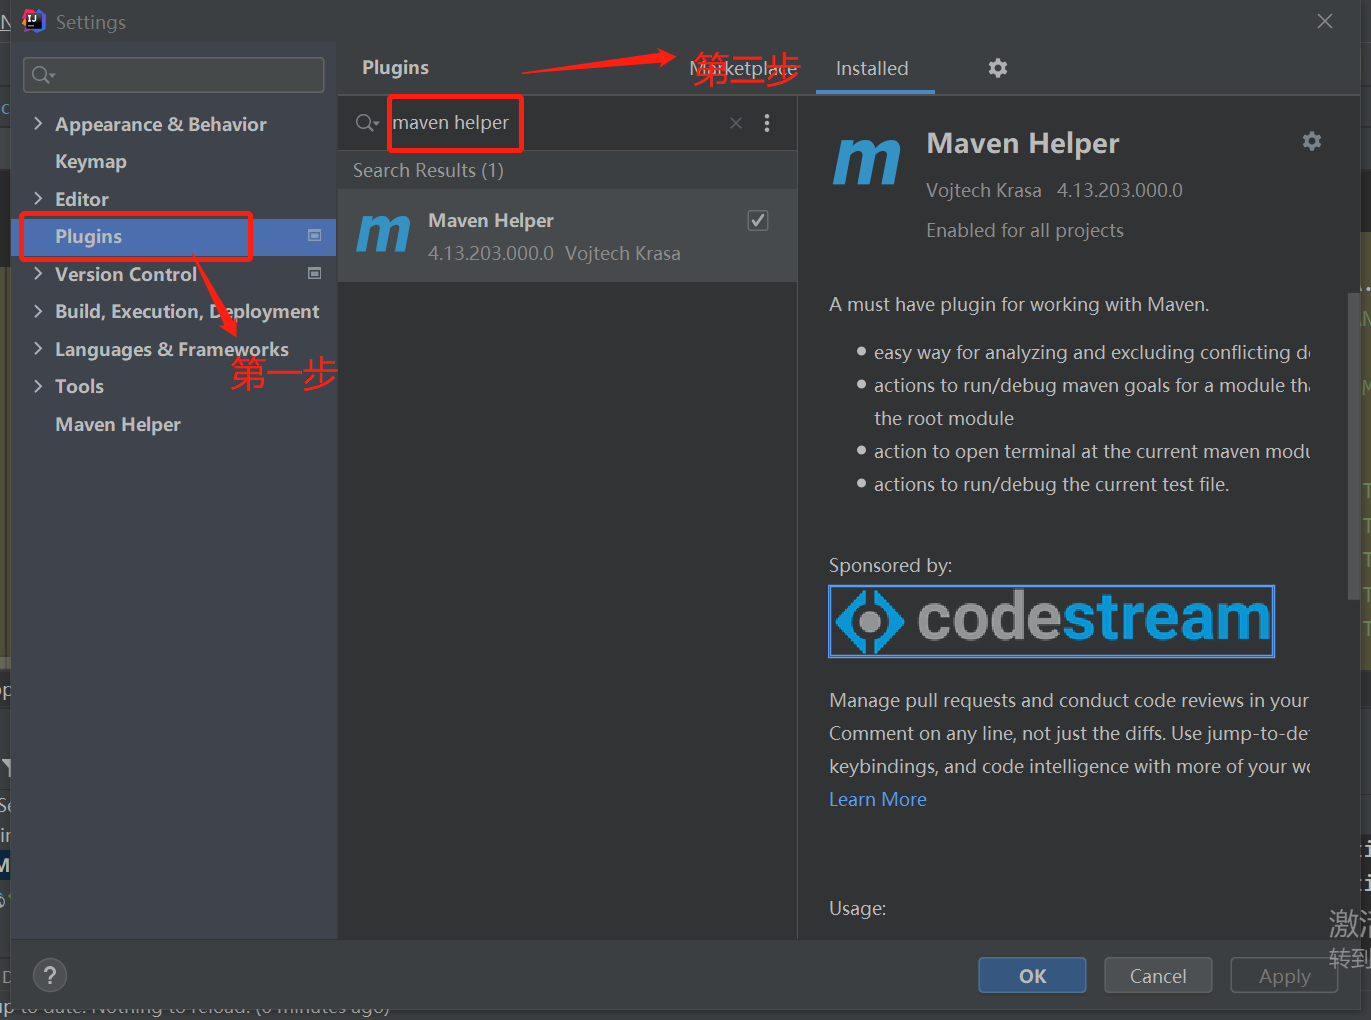Click the plugin description scrollbar
The image size is (1371, 1020).
tap(1353, 445)
